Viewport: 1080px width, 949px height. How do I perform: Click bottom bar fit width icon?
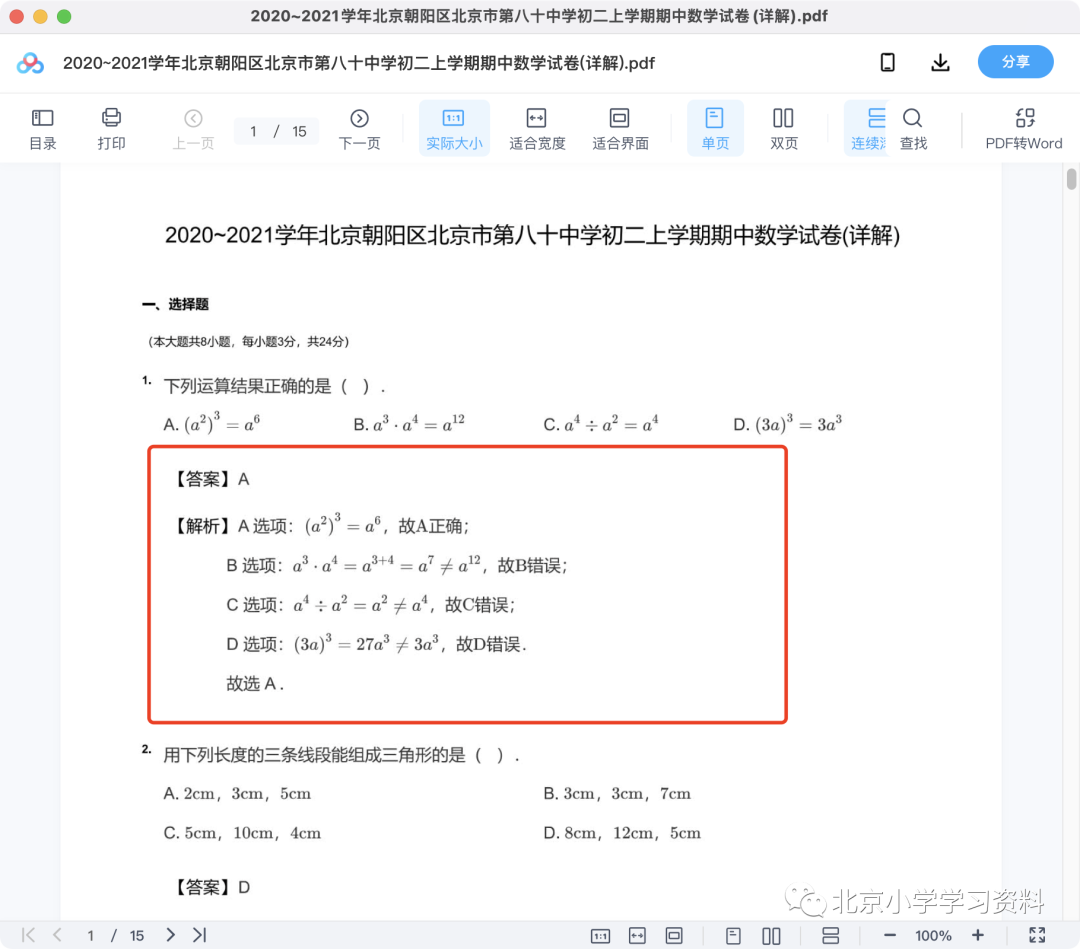click(x=638, y=935)
